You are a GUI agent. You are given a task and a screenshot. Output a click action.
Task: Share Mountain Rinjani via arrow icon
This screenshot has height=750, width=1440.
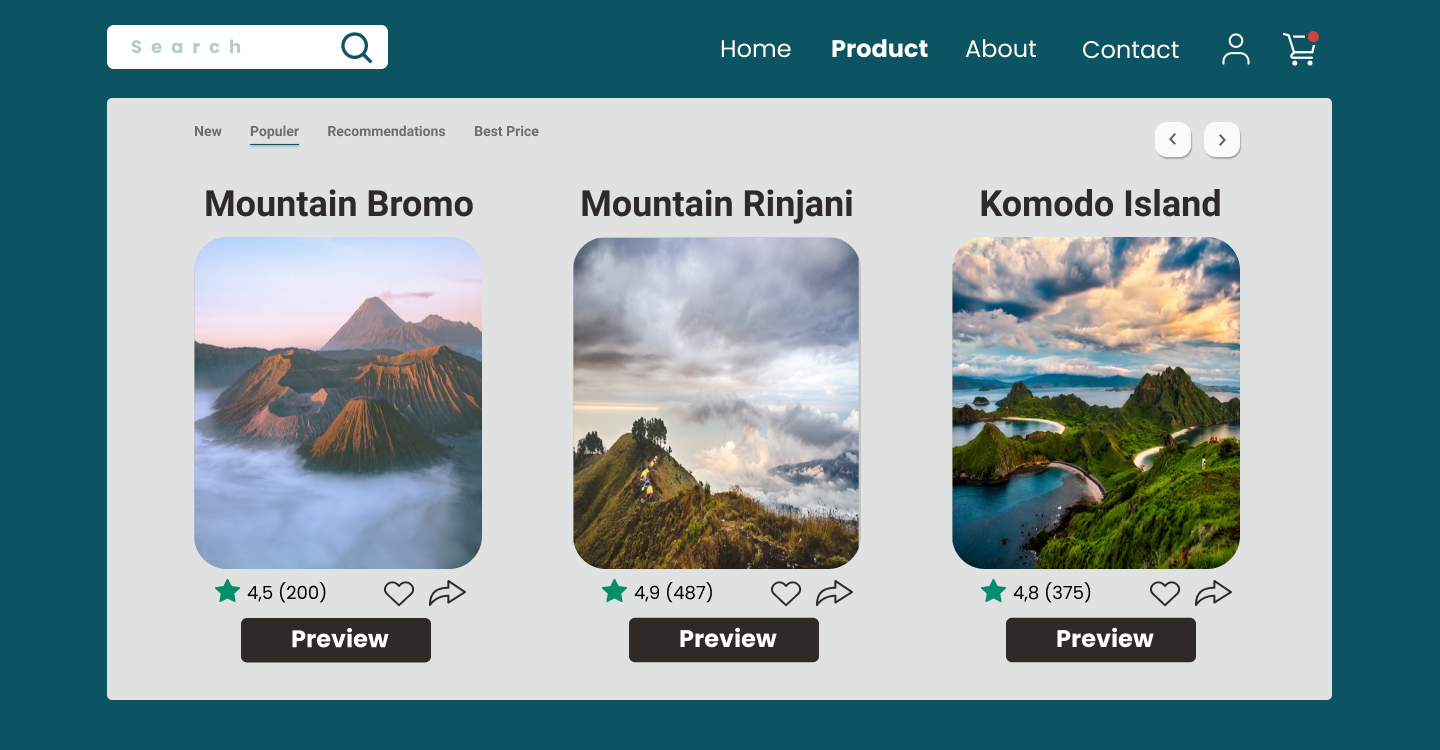(x=834, y=593)
